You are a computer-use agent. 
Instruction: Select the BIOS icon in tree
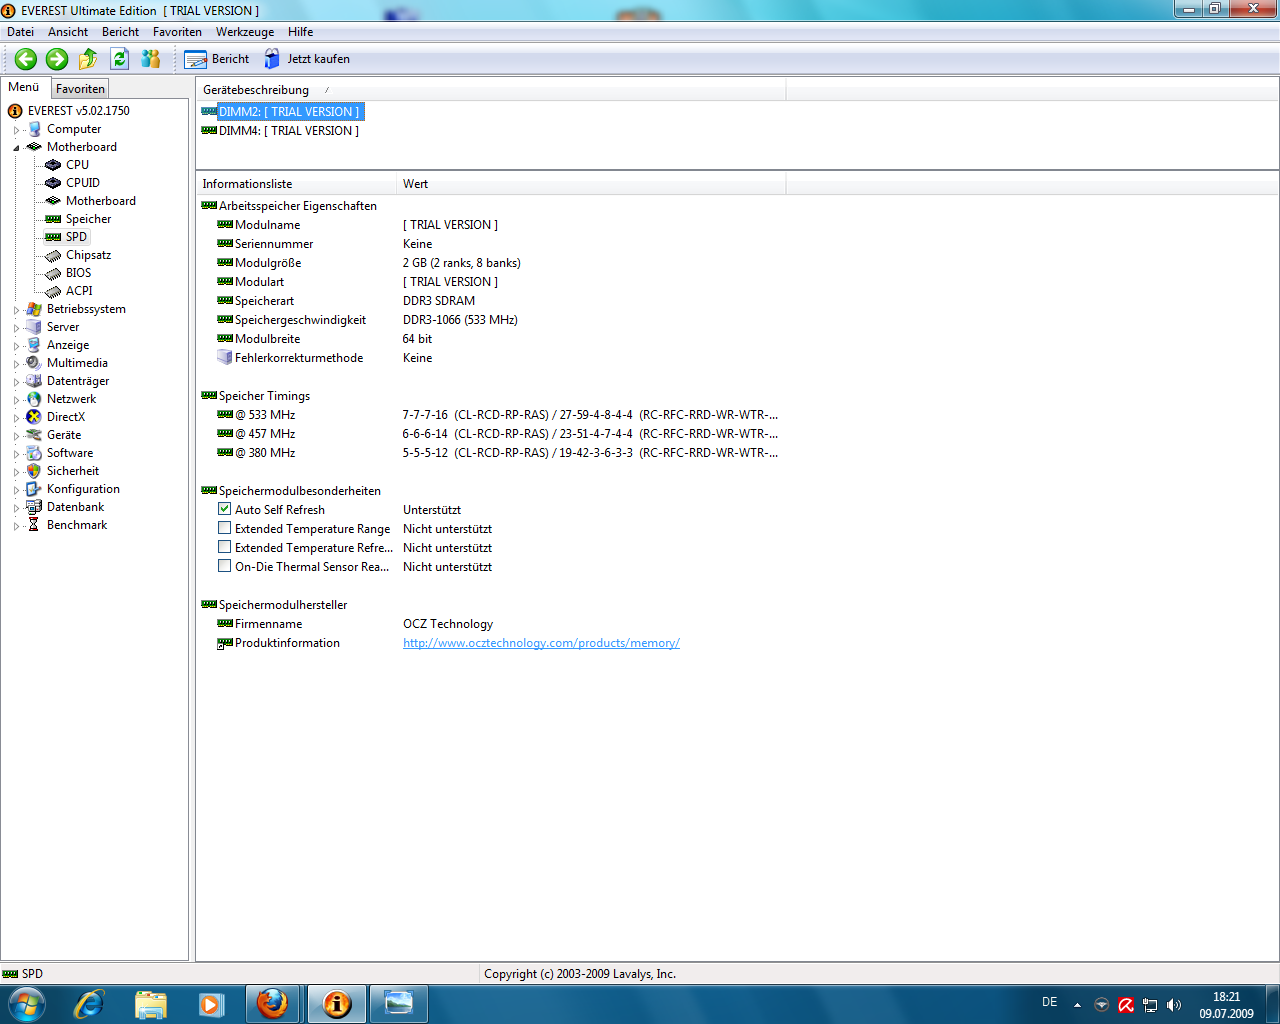53,273
